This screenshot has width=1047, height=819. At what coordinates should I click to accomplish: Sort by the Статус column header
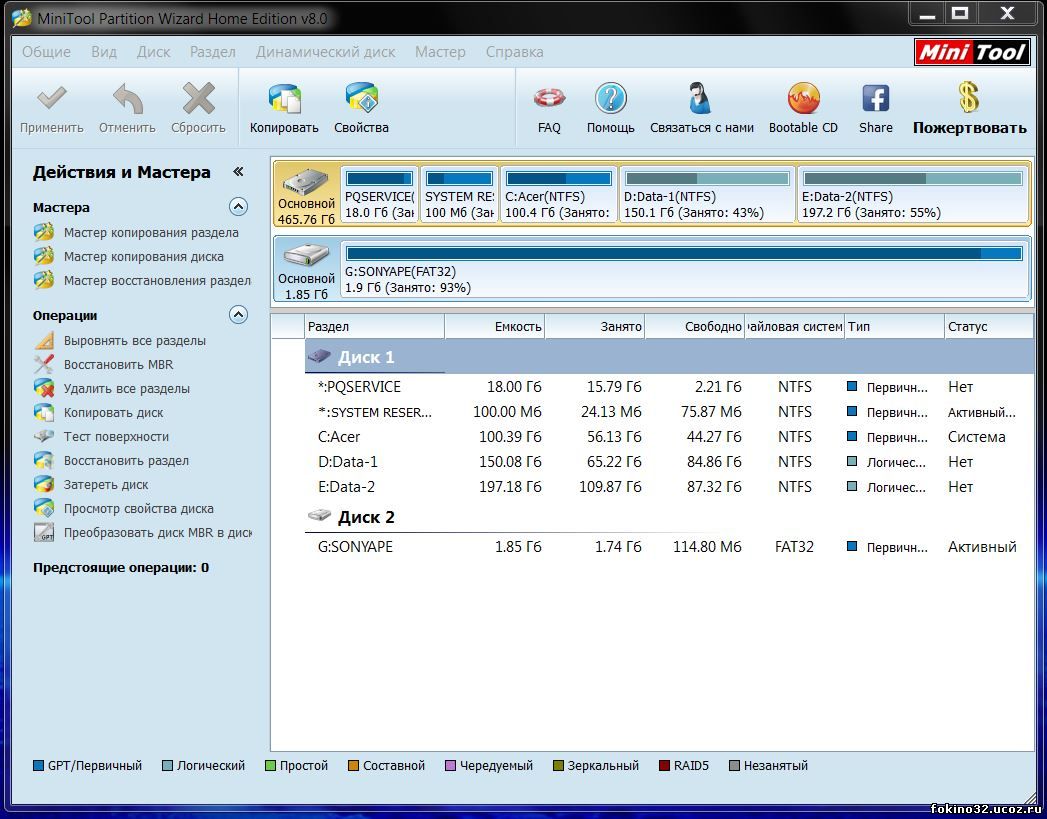click(x=989, y=326)
